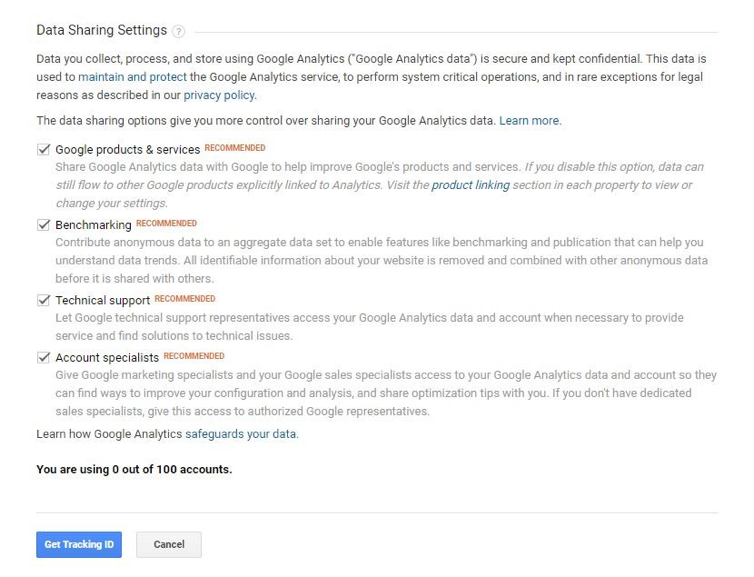
Task: Cancel the account setup
Action: coord(169,544)
